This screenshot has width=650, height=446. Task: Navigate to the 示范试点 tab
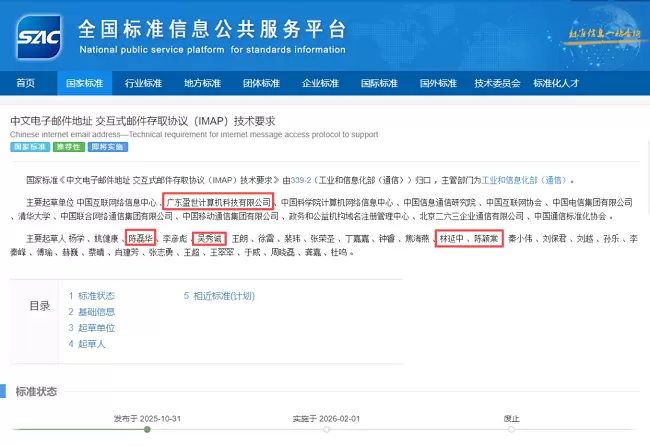(x=439, y=83)
